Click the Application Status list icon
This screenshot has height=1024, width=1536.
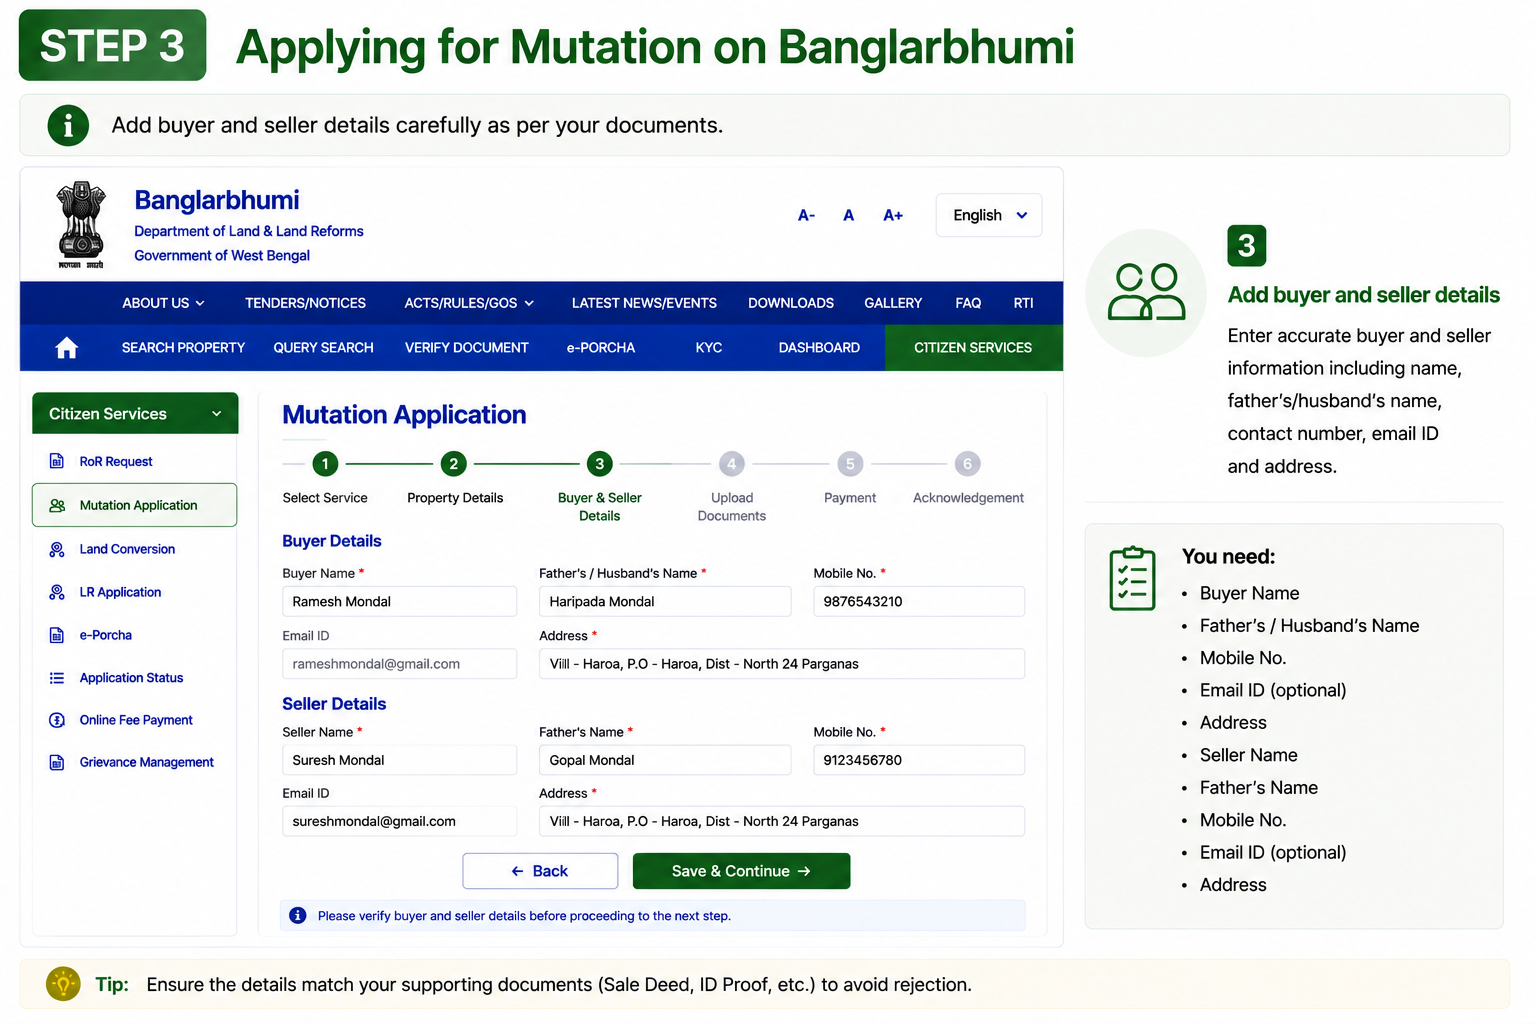pos(57,678)
